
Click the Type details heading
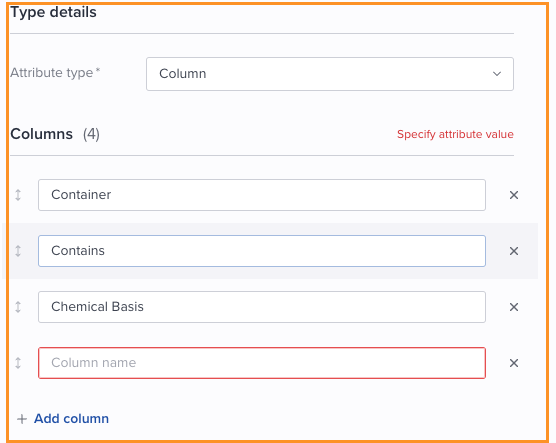pyautogui.click(x=53, y=12)
